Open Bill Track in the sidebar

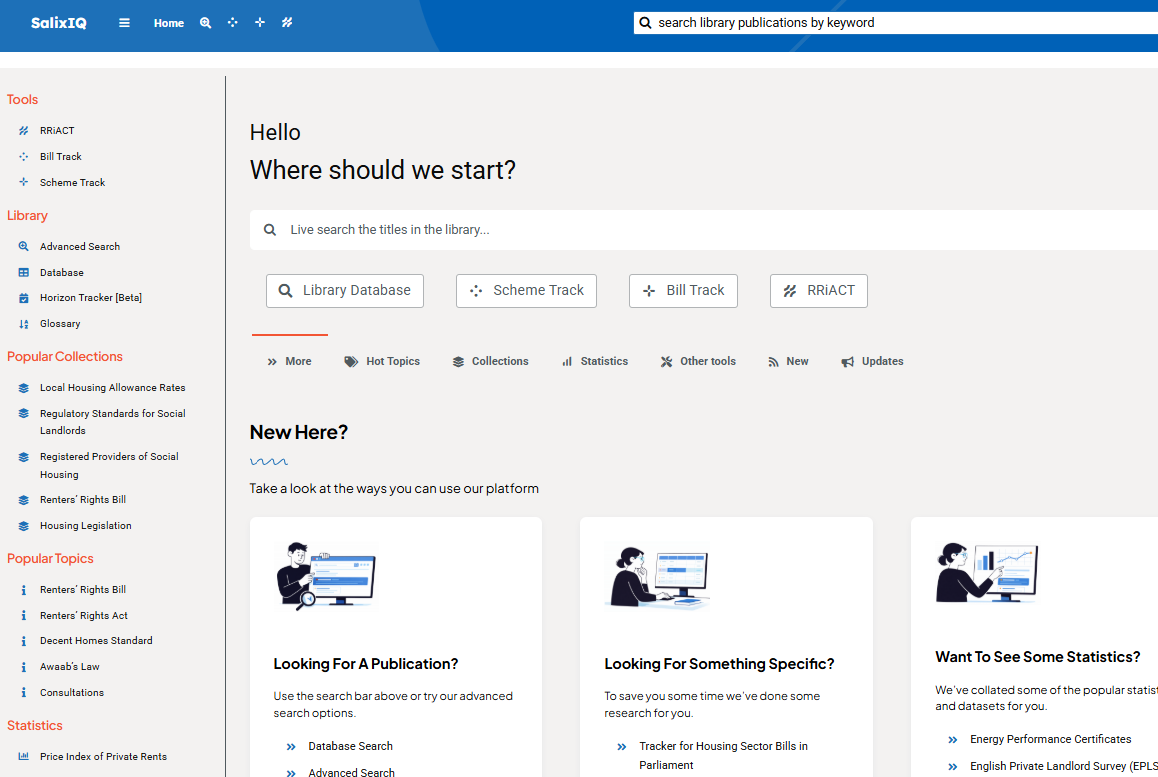pyautogui.click(x=60, y=157)
